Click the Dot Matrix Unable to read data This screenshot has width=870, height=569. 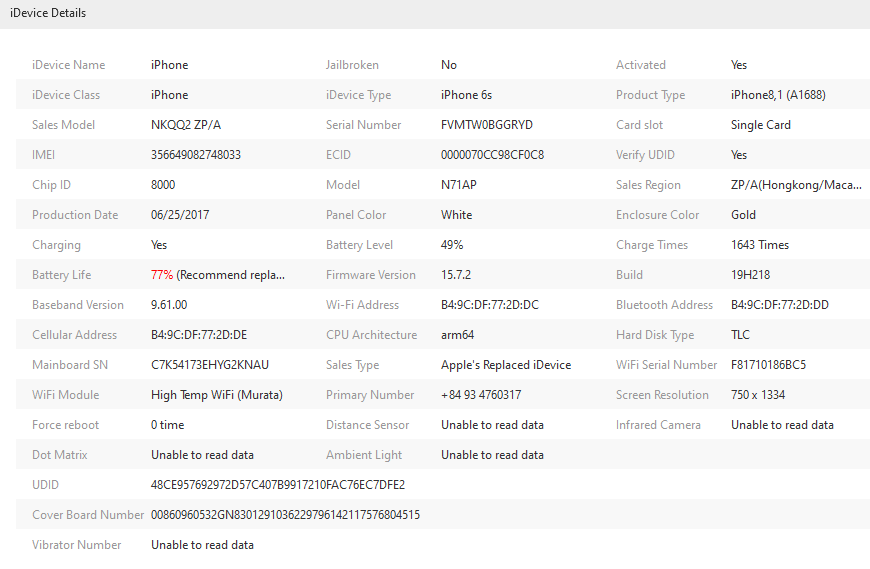click(x=202, y=454)
